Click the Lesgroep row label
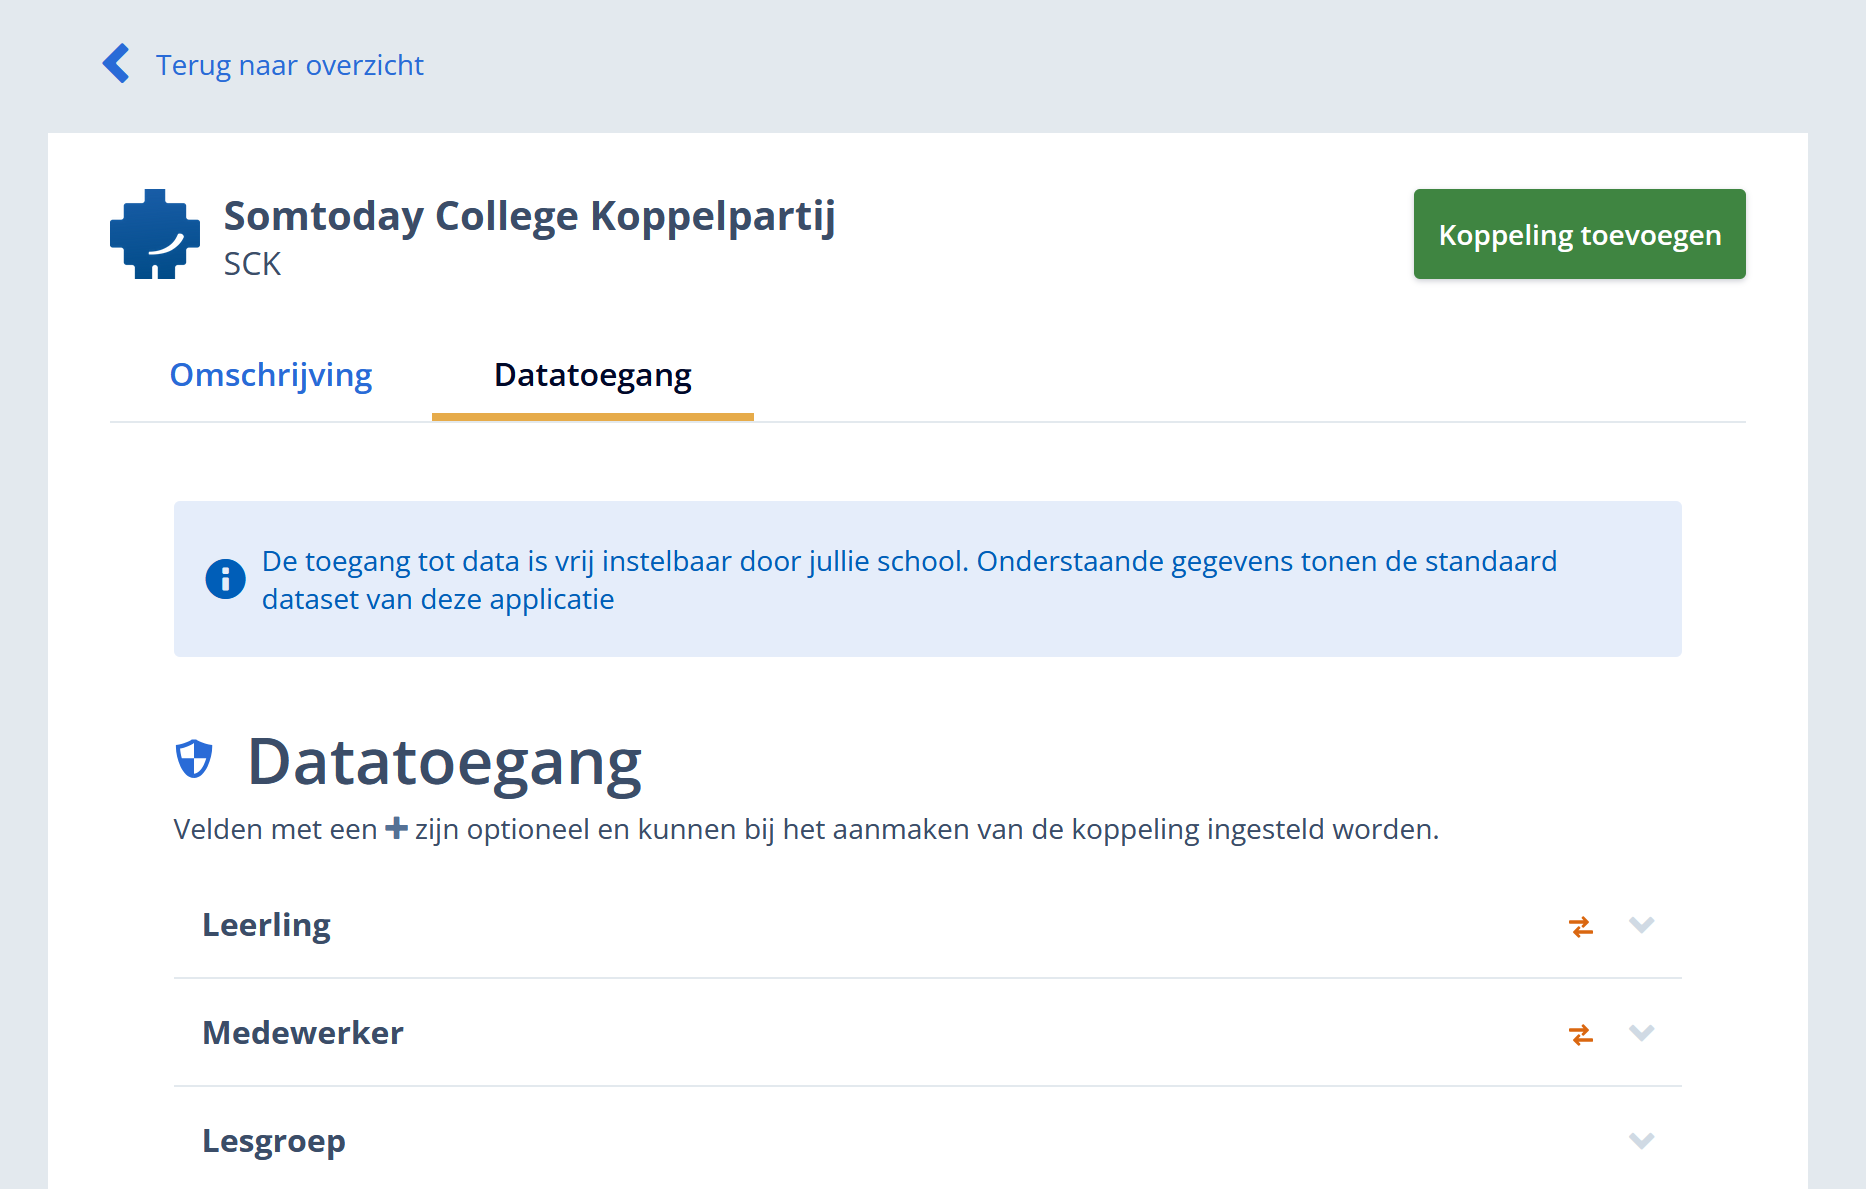Image resolution: width=1866 pixels, height=1189 pixels. click(274, 1141)
